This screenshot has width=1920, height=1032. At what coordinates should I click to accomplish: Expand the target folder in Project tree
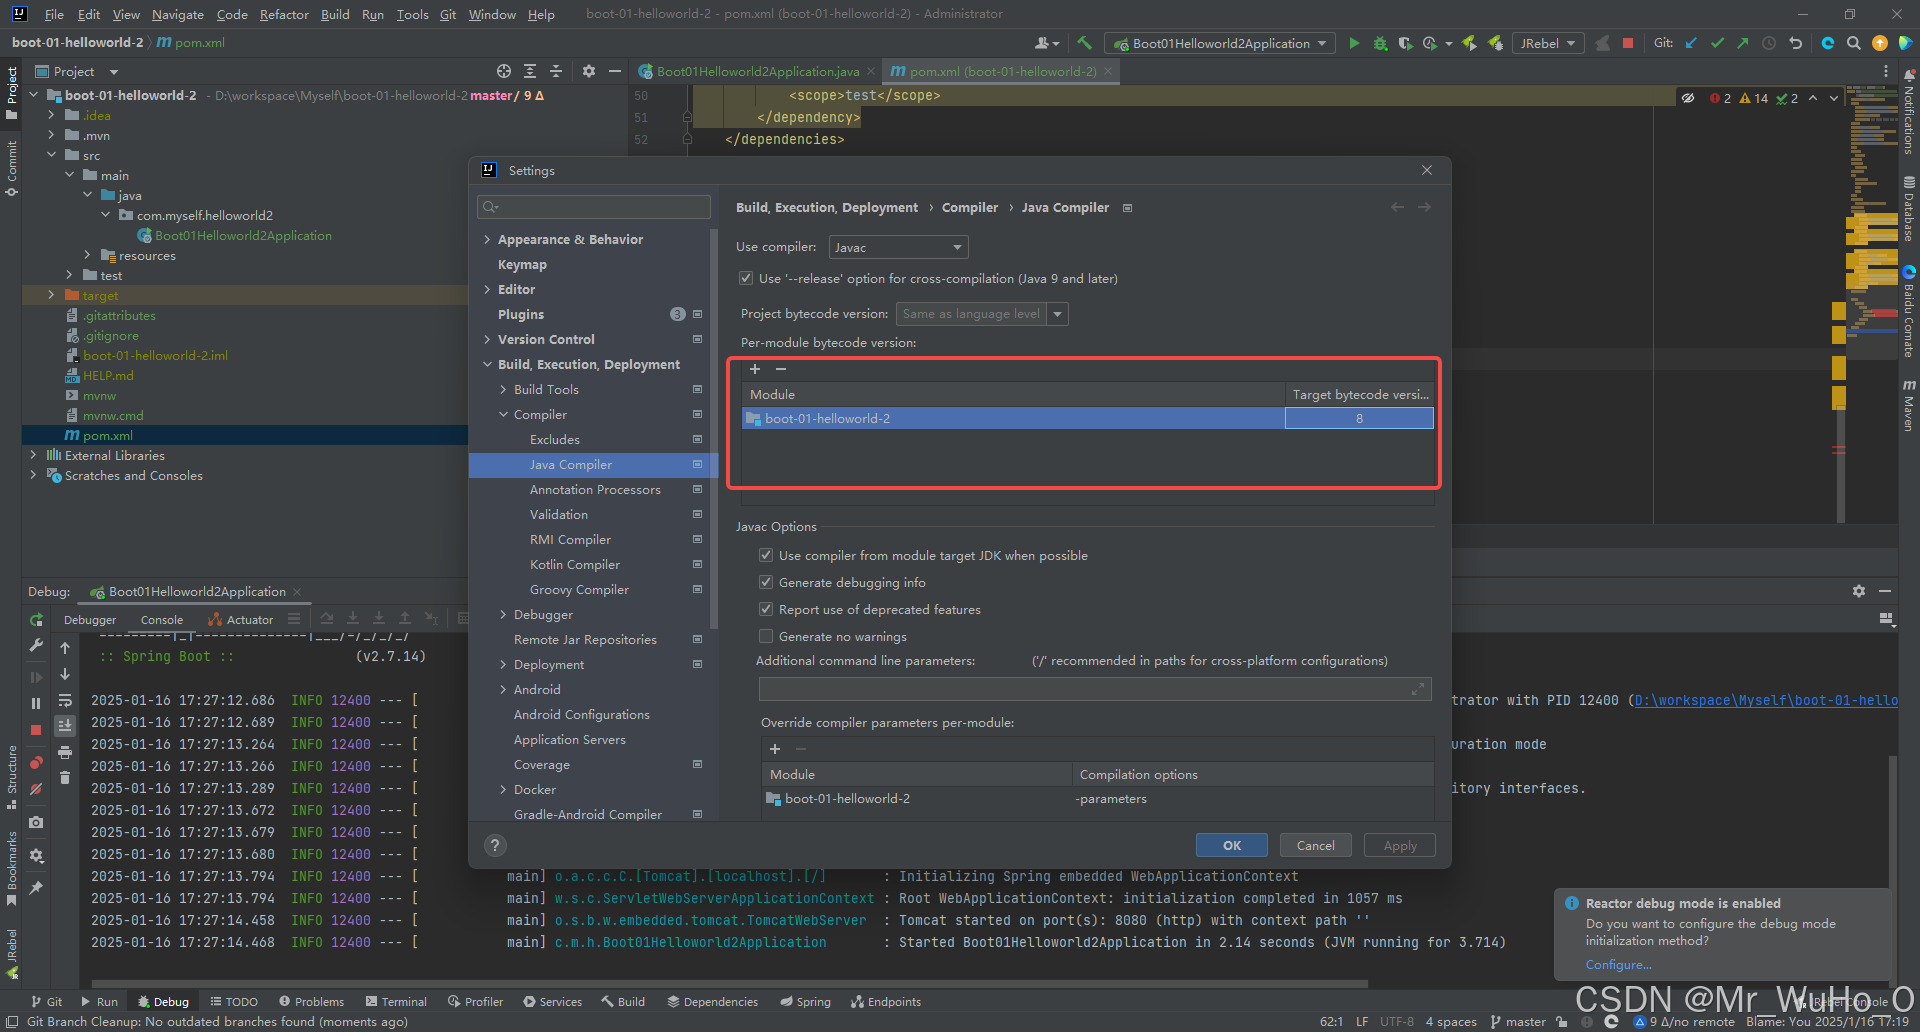(x=51, y=295)
